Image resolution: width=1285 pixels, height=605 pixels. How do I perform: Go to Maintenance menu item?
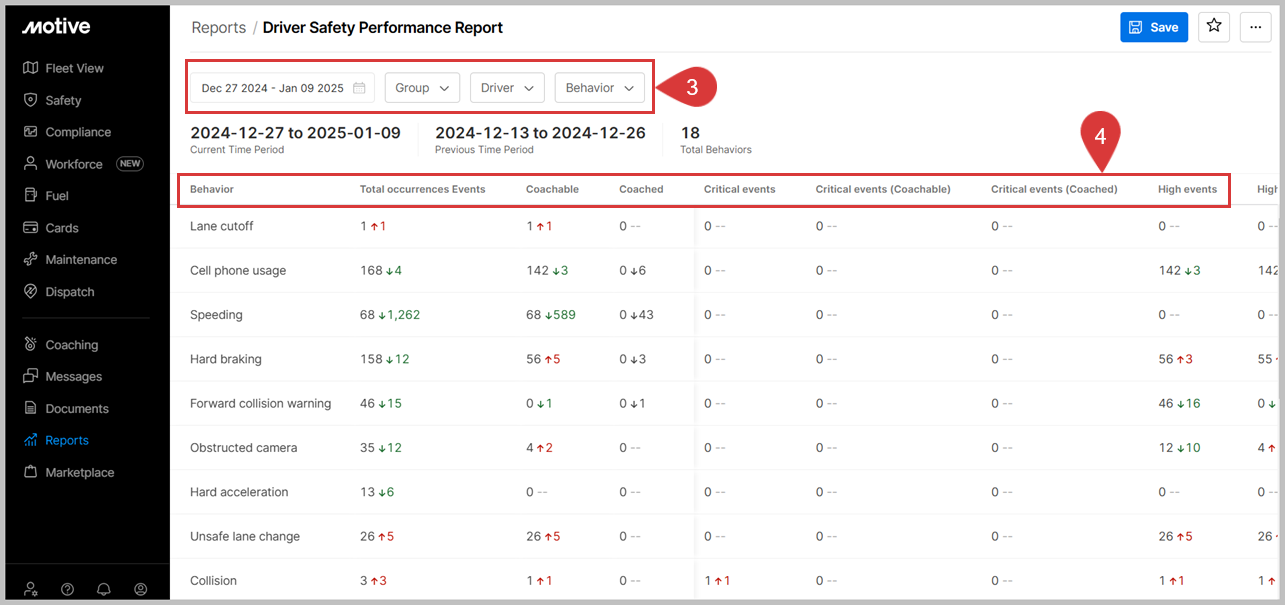coord(81,260)
